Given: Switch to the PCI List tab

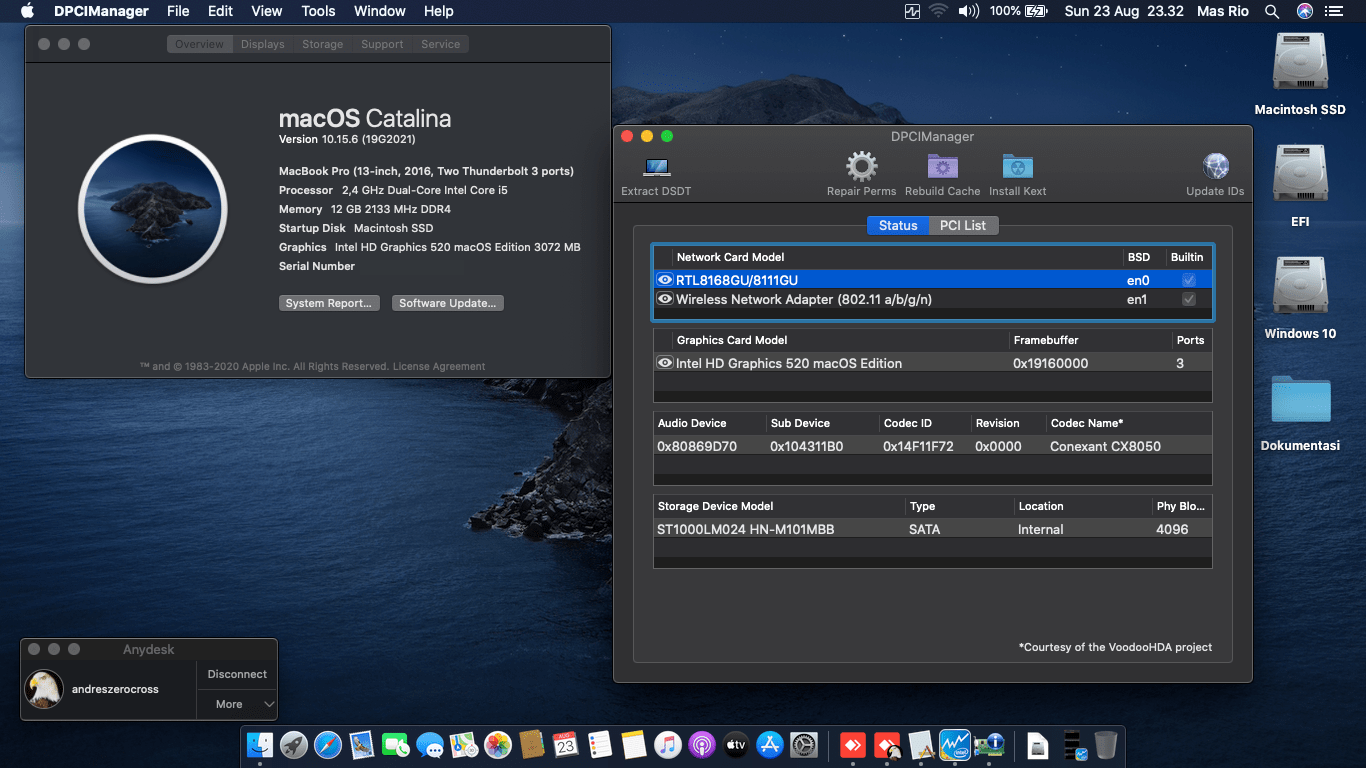Looking at the screenshot, I should click(x=962, y=225).
